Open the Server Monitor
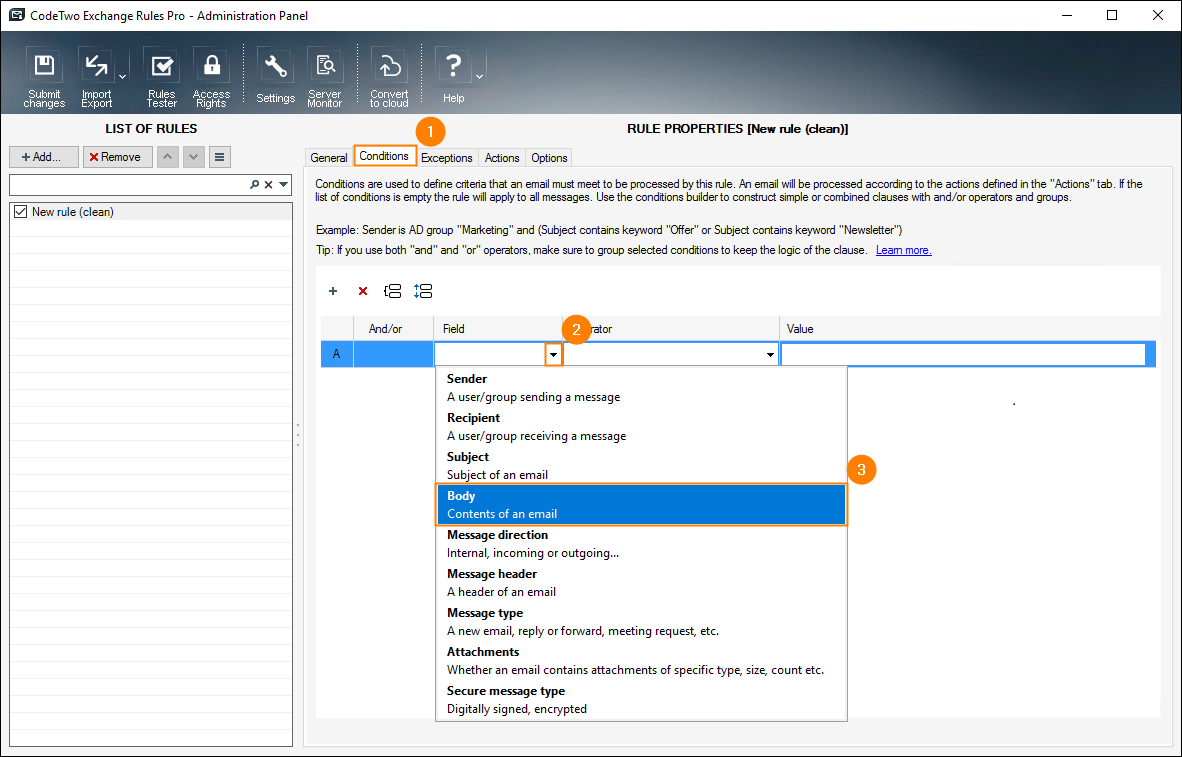The height and width of the screenshot is (757, 1182). point(325,77)
